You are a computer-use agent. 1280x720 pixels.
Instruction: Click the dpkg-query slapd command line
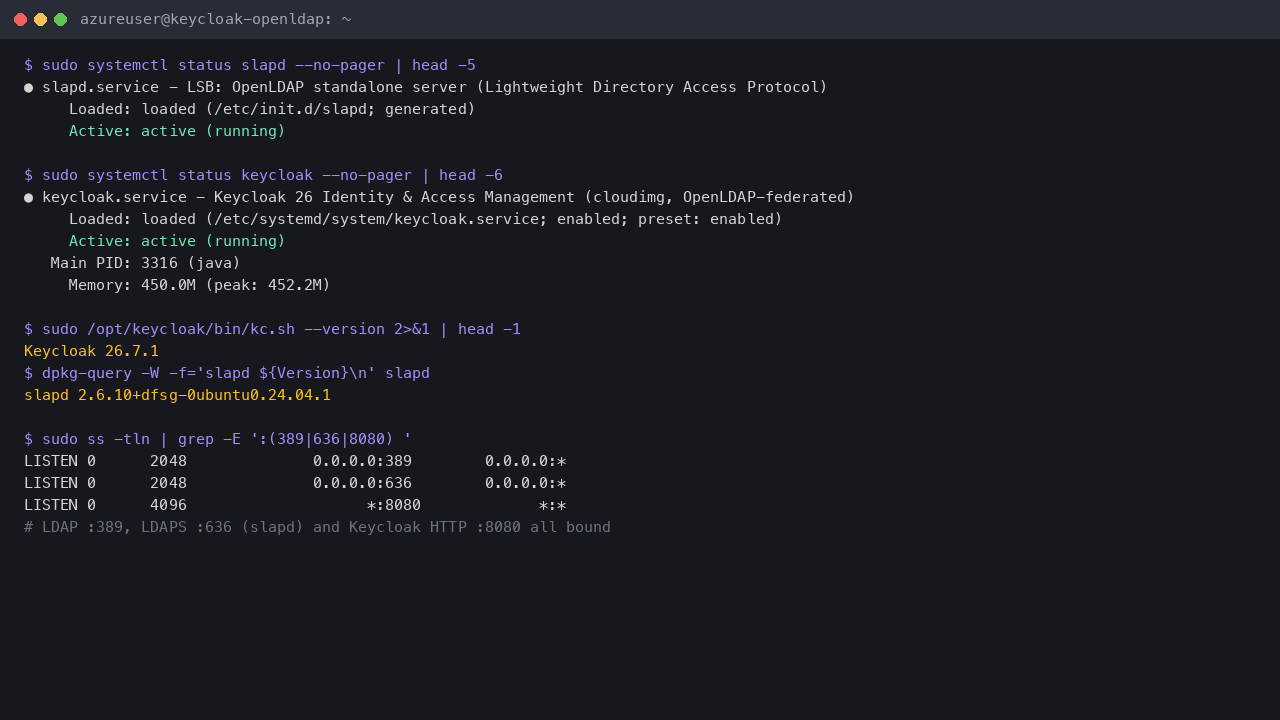[x=227, y=373]
